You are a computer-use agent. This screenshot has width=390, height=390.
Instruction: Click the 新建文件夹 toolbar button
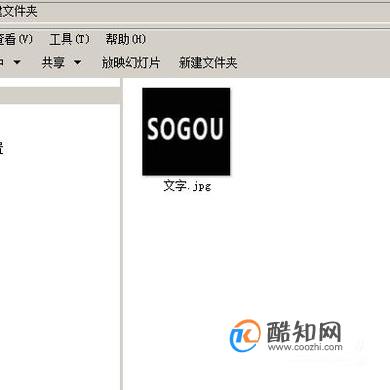(208, 62)
